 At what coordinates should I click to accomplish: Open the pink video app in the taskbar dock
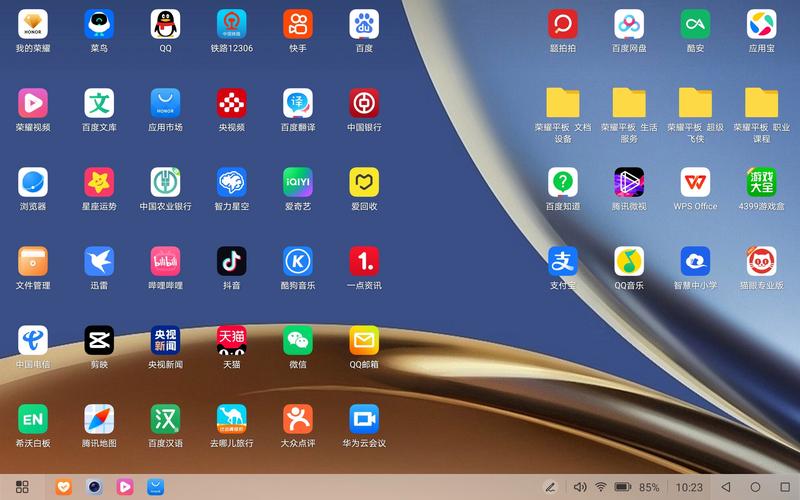[125, 487]
